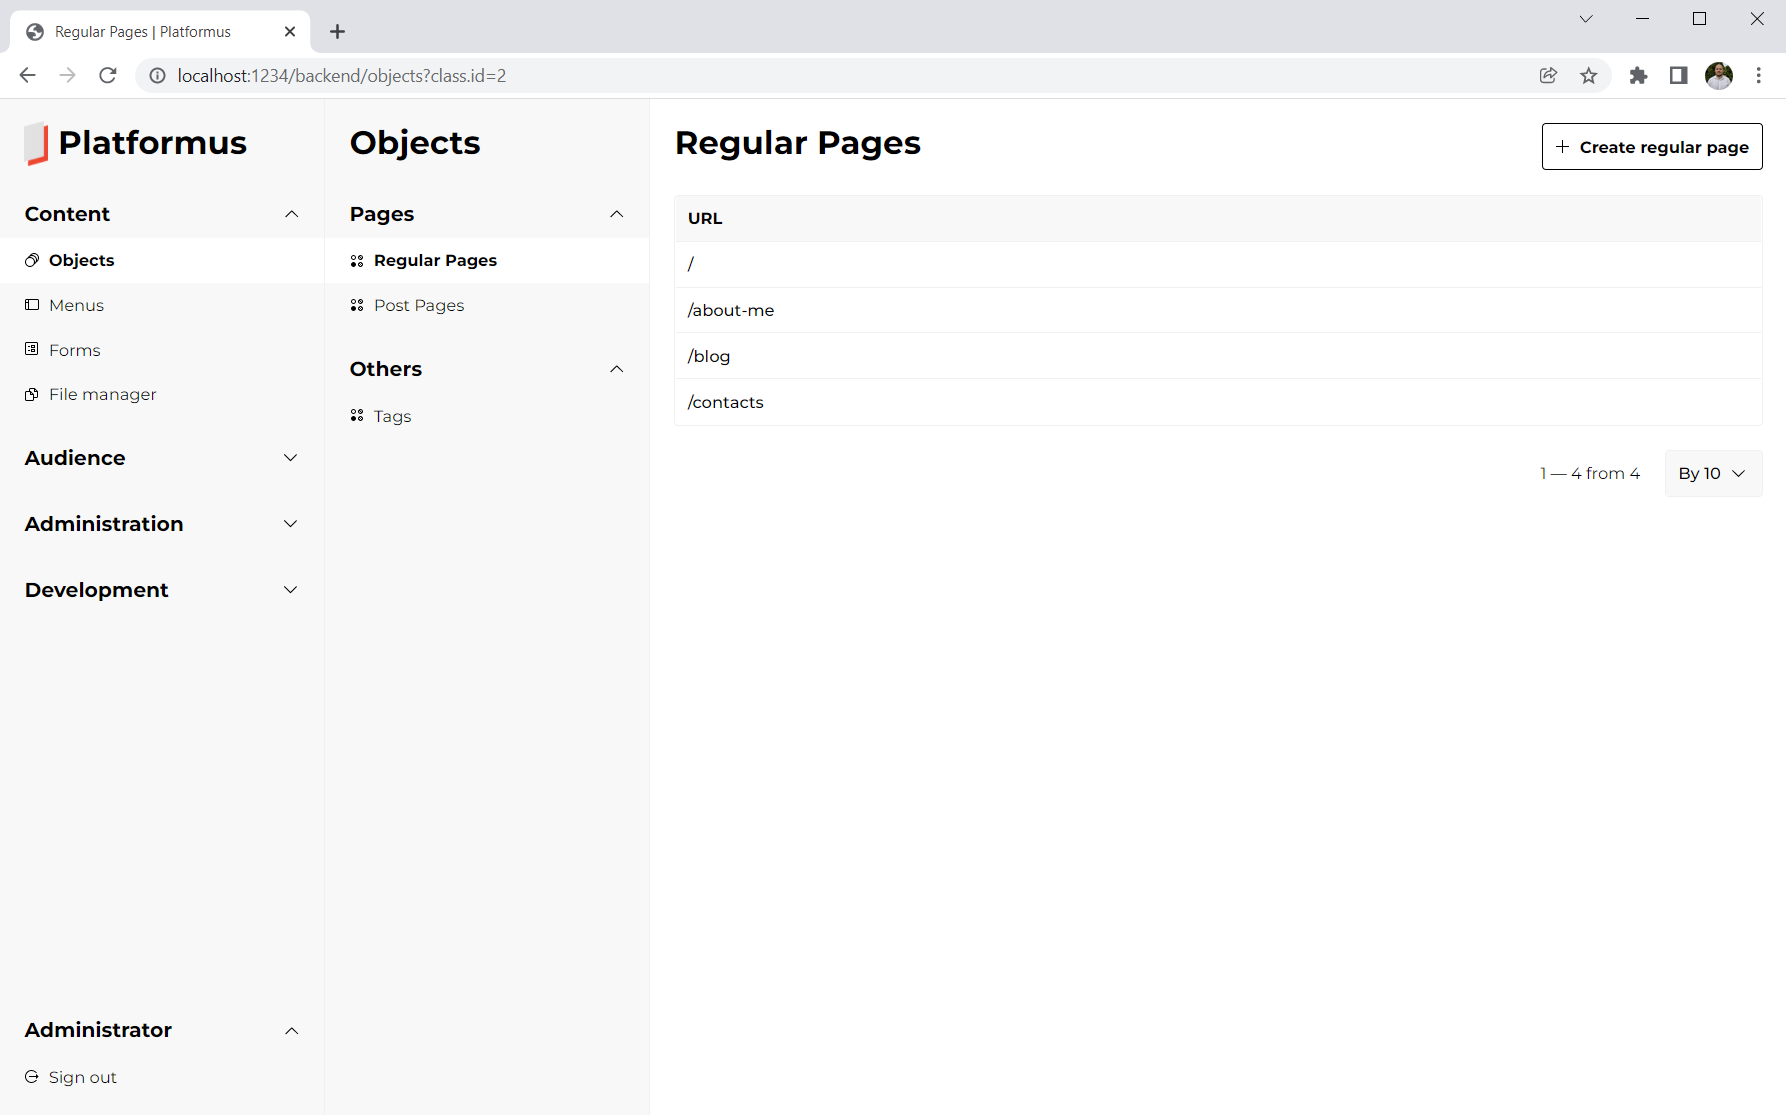Screen dimensions: 1786x1115
Task: Expand the Administration section
Action: point(291,524)
